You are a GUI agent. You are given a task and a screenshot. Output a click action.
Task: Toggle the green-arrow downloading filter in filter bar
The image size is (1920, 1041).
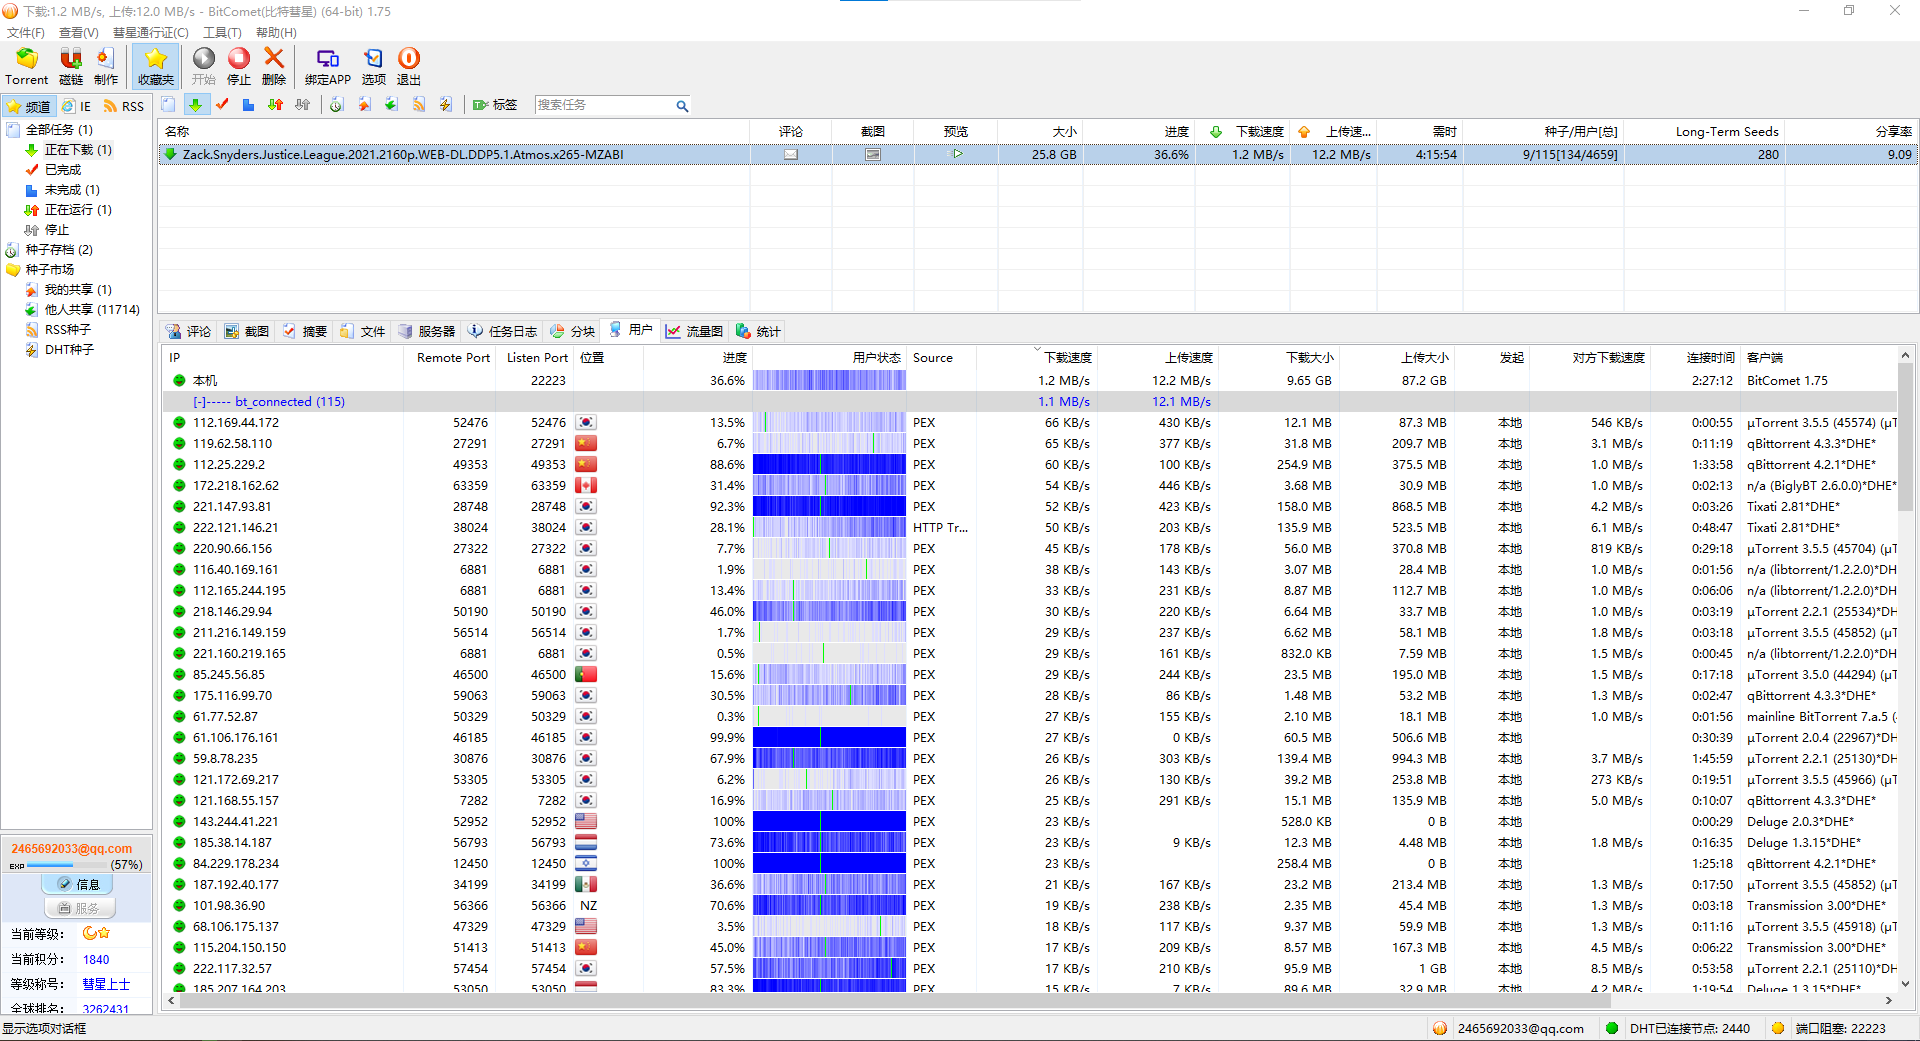click(195, 105)
